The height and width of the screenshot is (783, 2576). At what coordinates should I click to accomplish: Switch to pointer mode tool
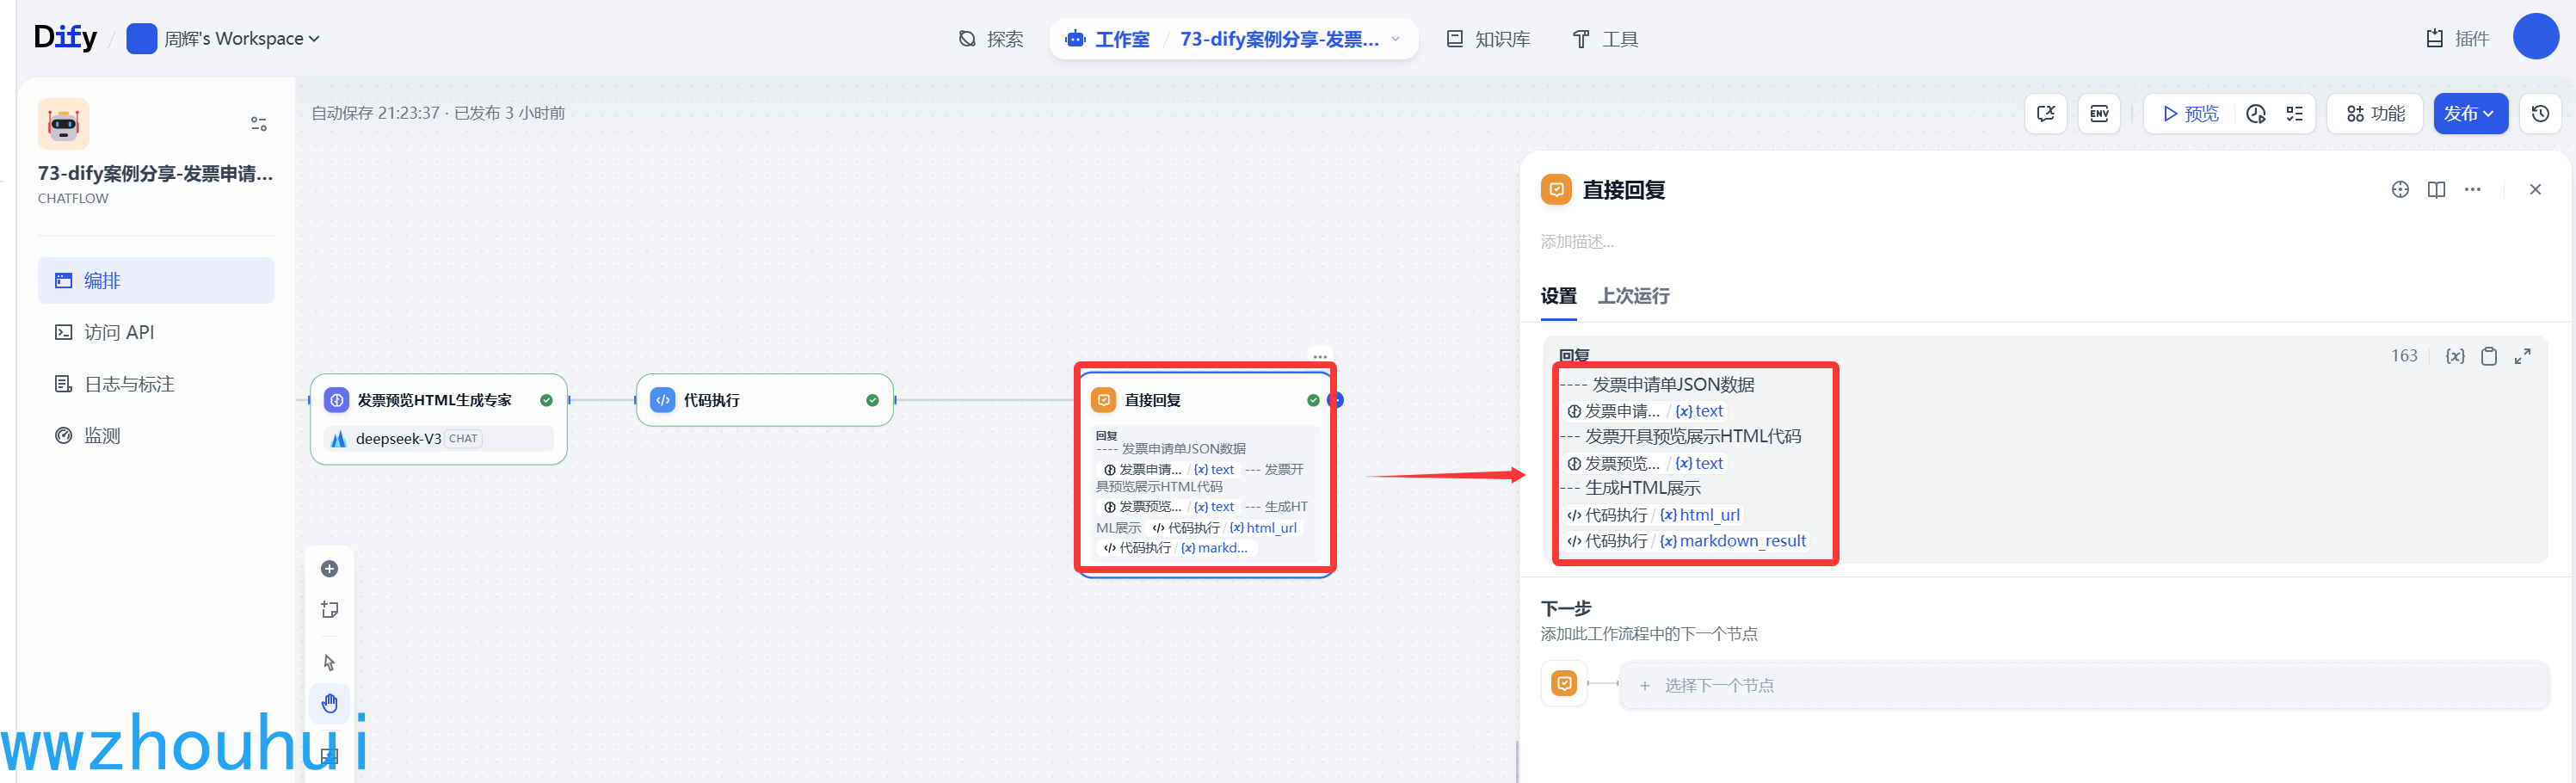click(329, 662)
